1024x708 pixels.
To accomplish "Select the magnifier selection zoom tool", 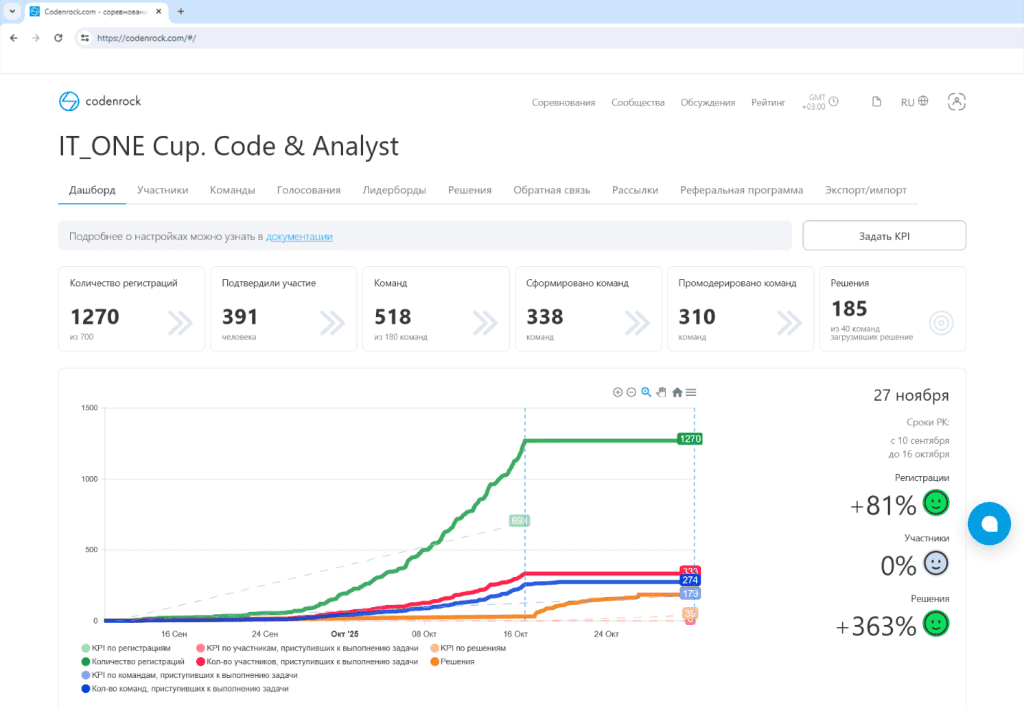I will coord(646,392).
